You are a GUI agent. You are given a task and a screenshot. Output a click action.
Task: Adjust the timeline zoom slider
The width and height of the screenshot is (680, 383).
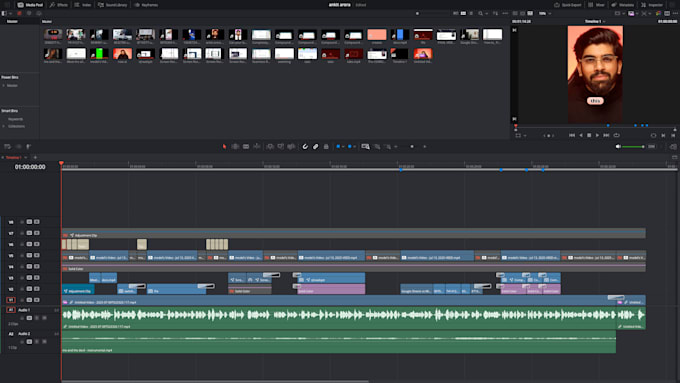pyautogui.click(x=412, y=147)
